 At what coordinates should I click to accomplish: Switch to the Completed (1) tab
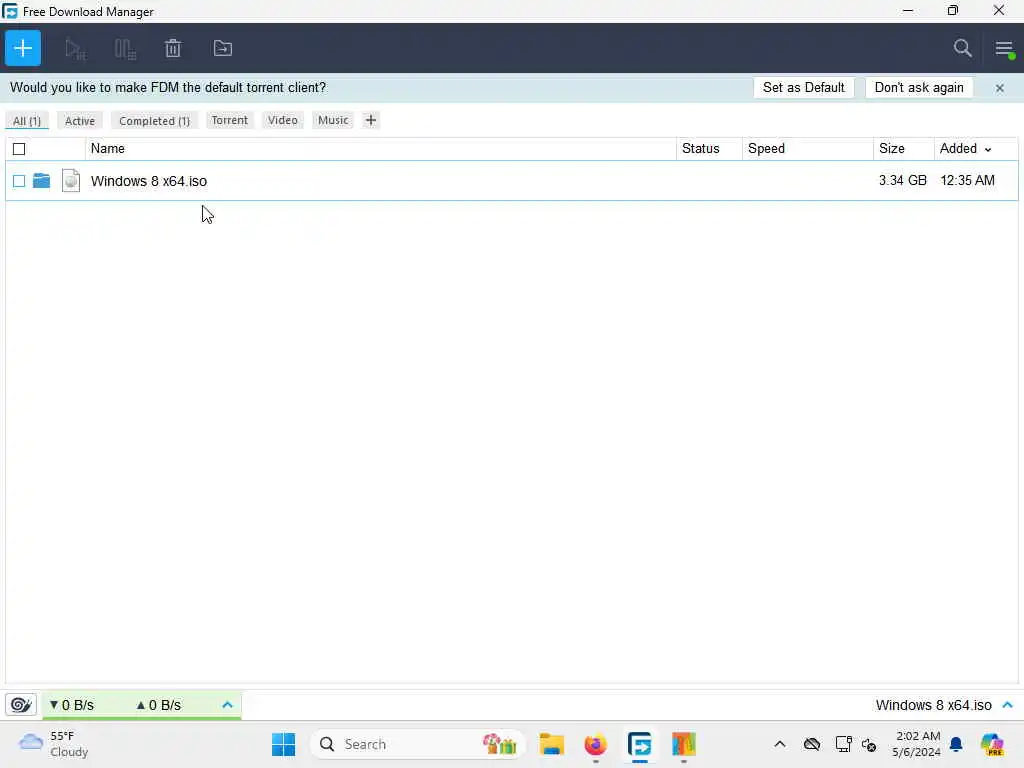pos(154,121)
